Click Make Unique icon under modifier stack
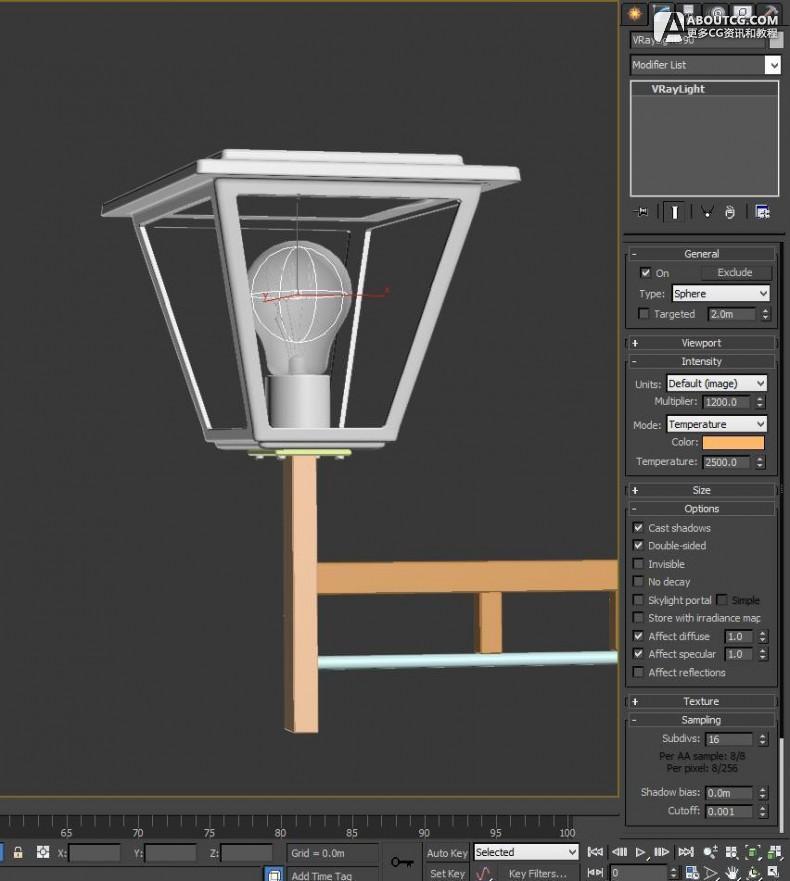This screenshot has width=790, height=881. (x=706, y=212)
